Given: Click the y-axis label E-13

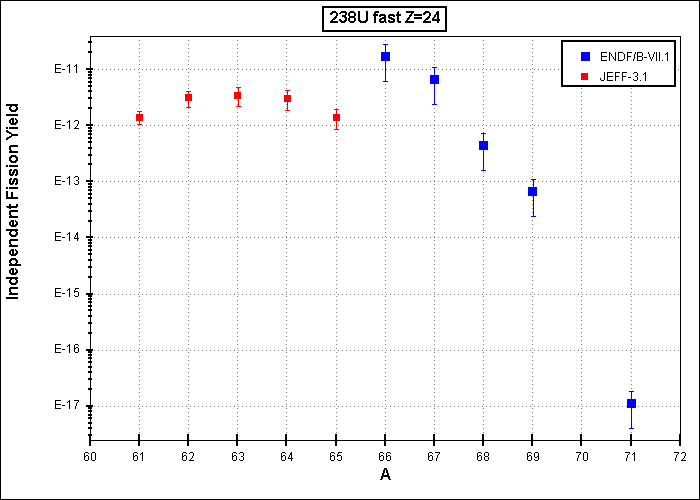Looking at the screenshot, I should click(x=67, y=181).
